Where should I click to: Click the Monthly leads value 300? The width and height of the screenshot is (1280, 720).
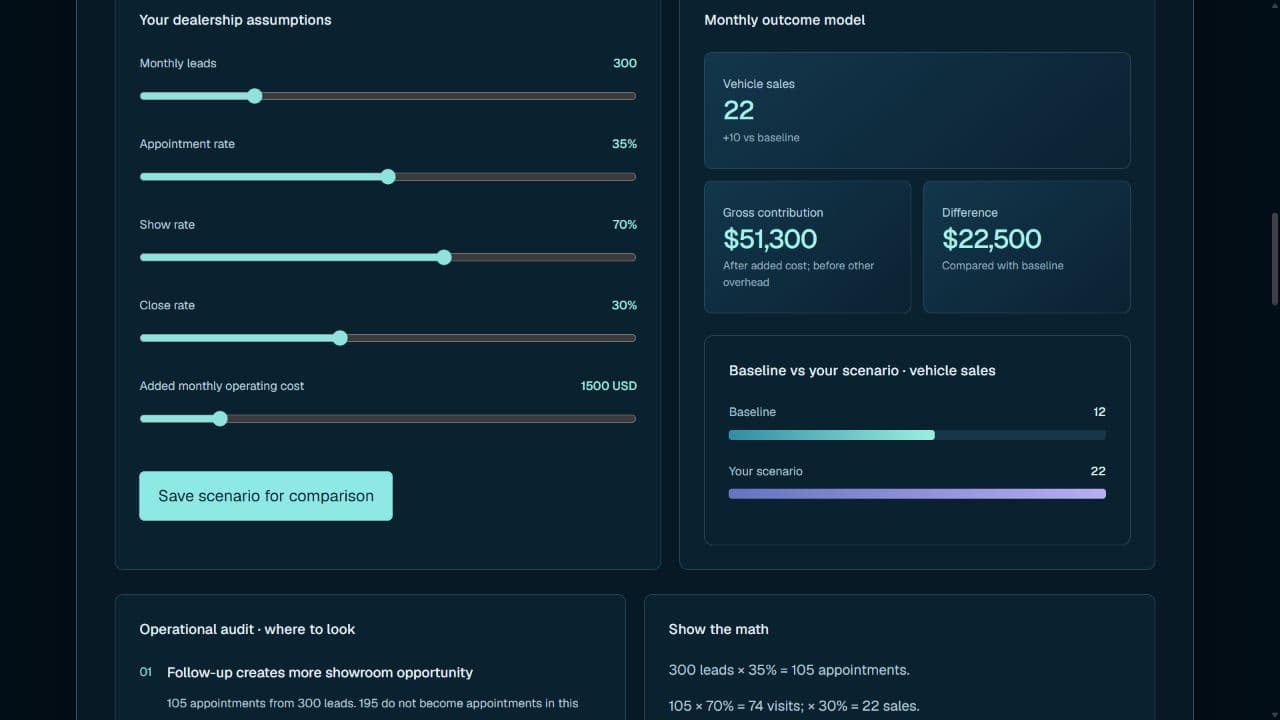(625, 63)
